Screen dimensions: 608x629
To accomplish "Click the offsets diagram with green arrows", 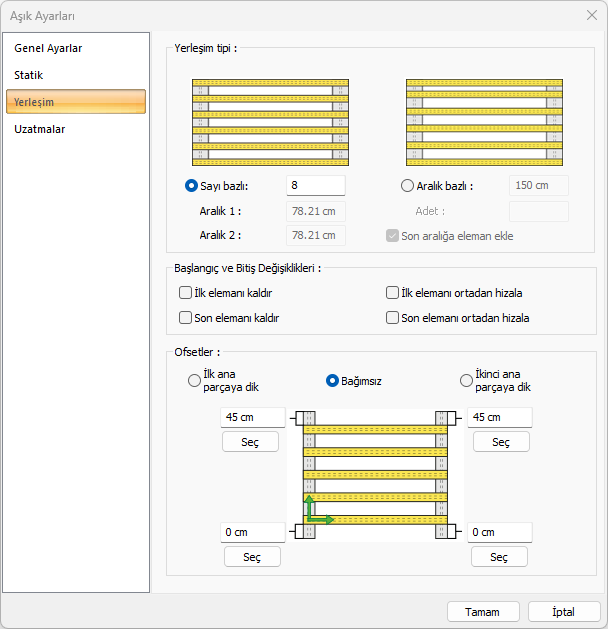I will (376, 474).
